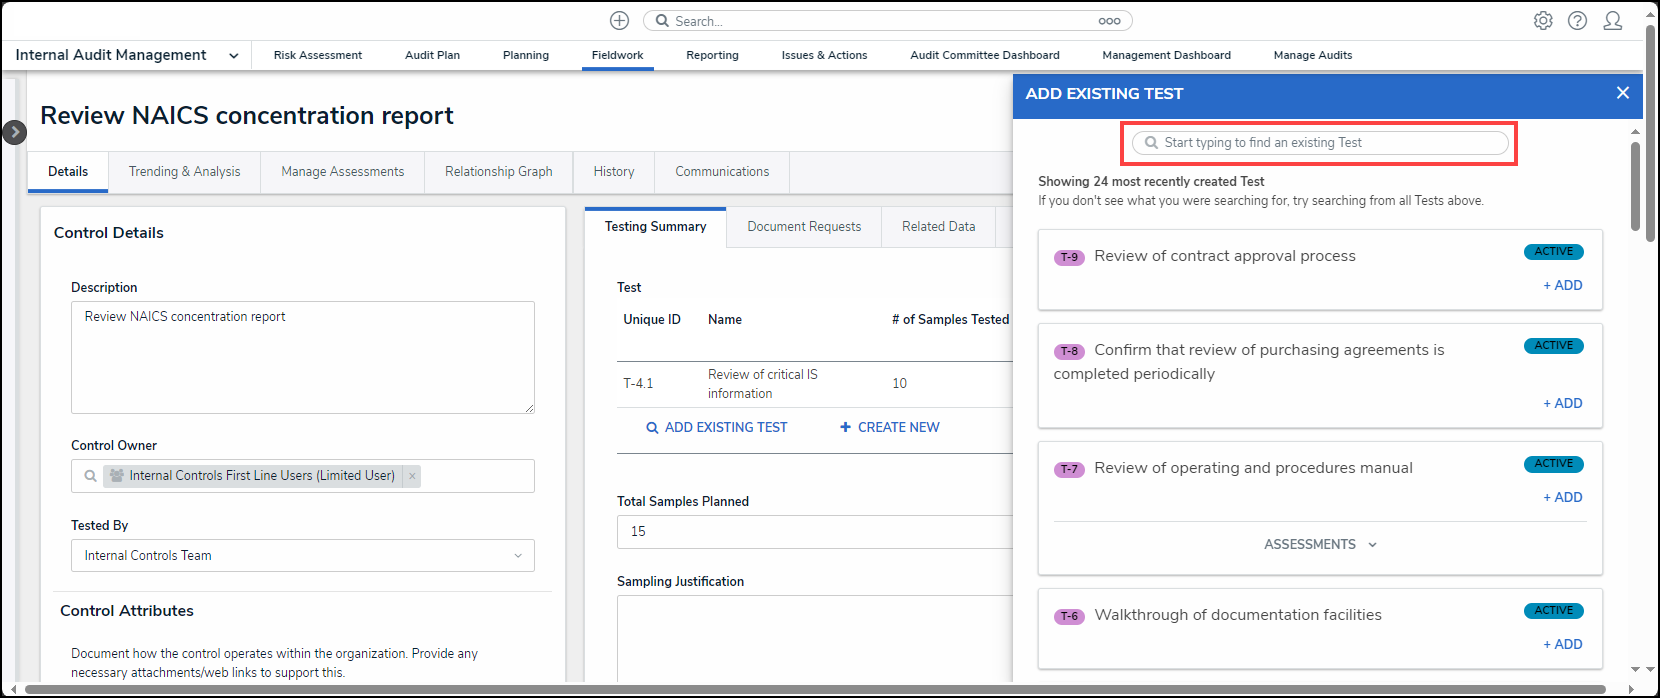
Task: Expand Assessments section under T-7
Action: coord(1319,545)
